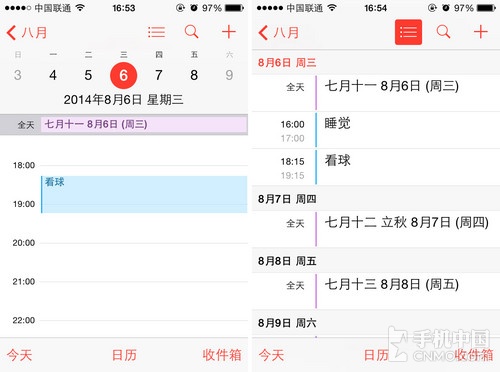This screenshot has height=372, width=500.
Task: Select highlighted day 6
Action: tap(123, 75)
